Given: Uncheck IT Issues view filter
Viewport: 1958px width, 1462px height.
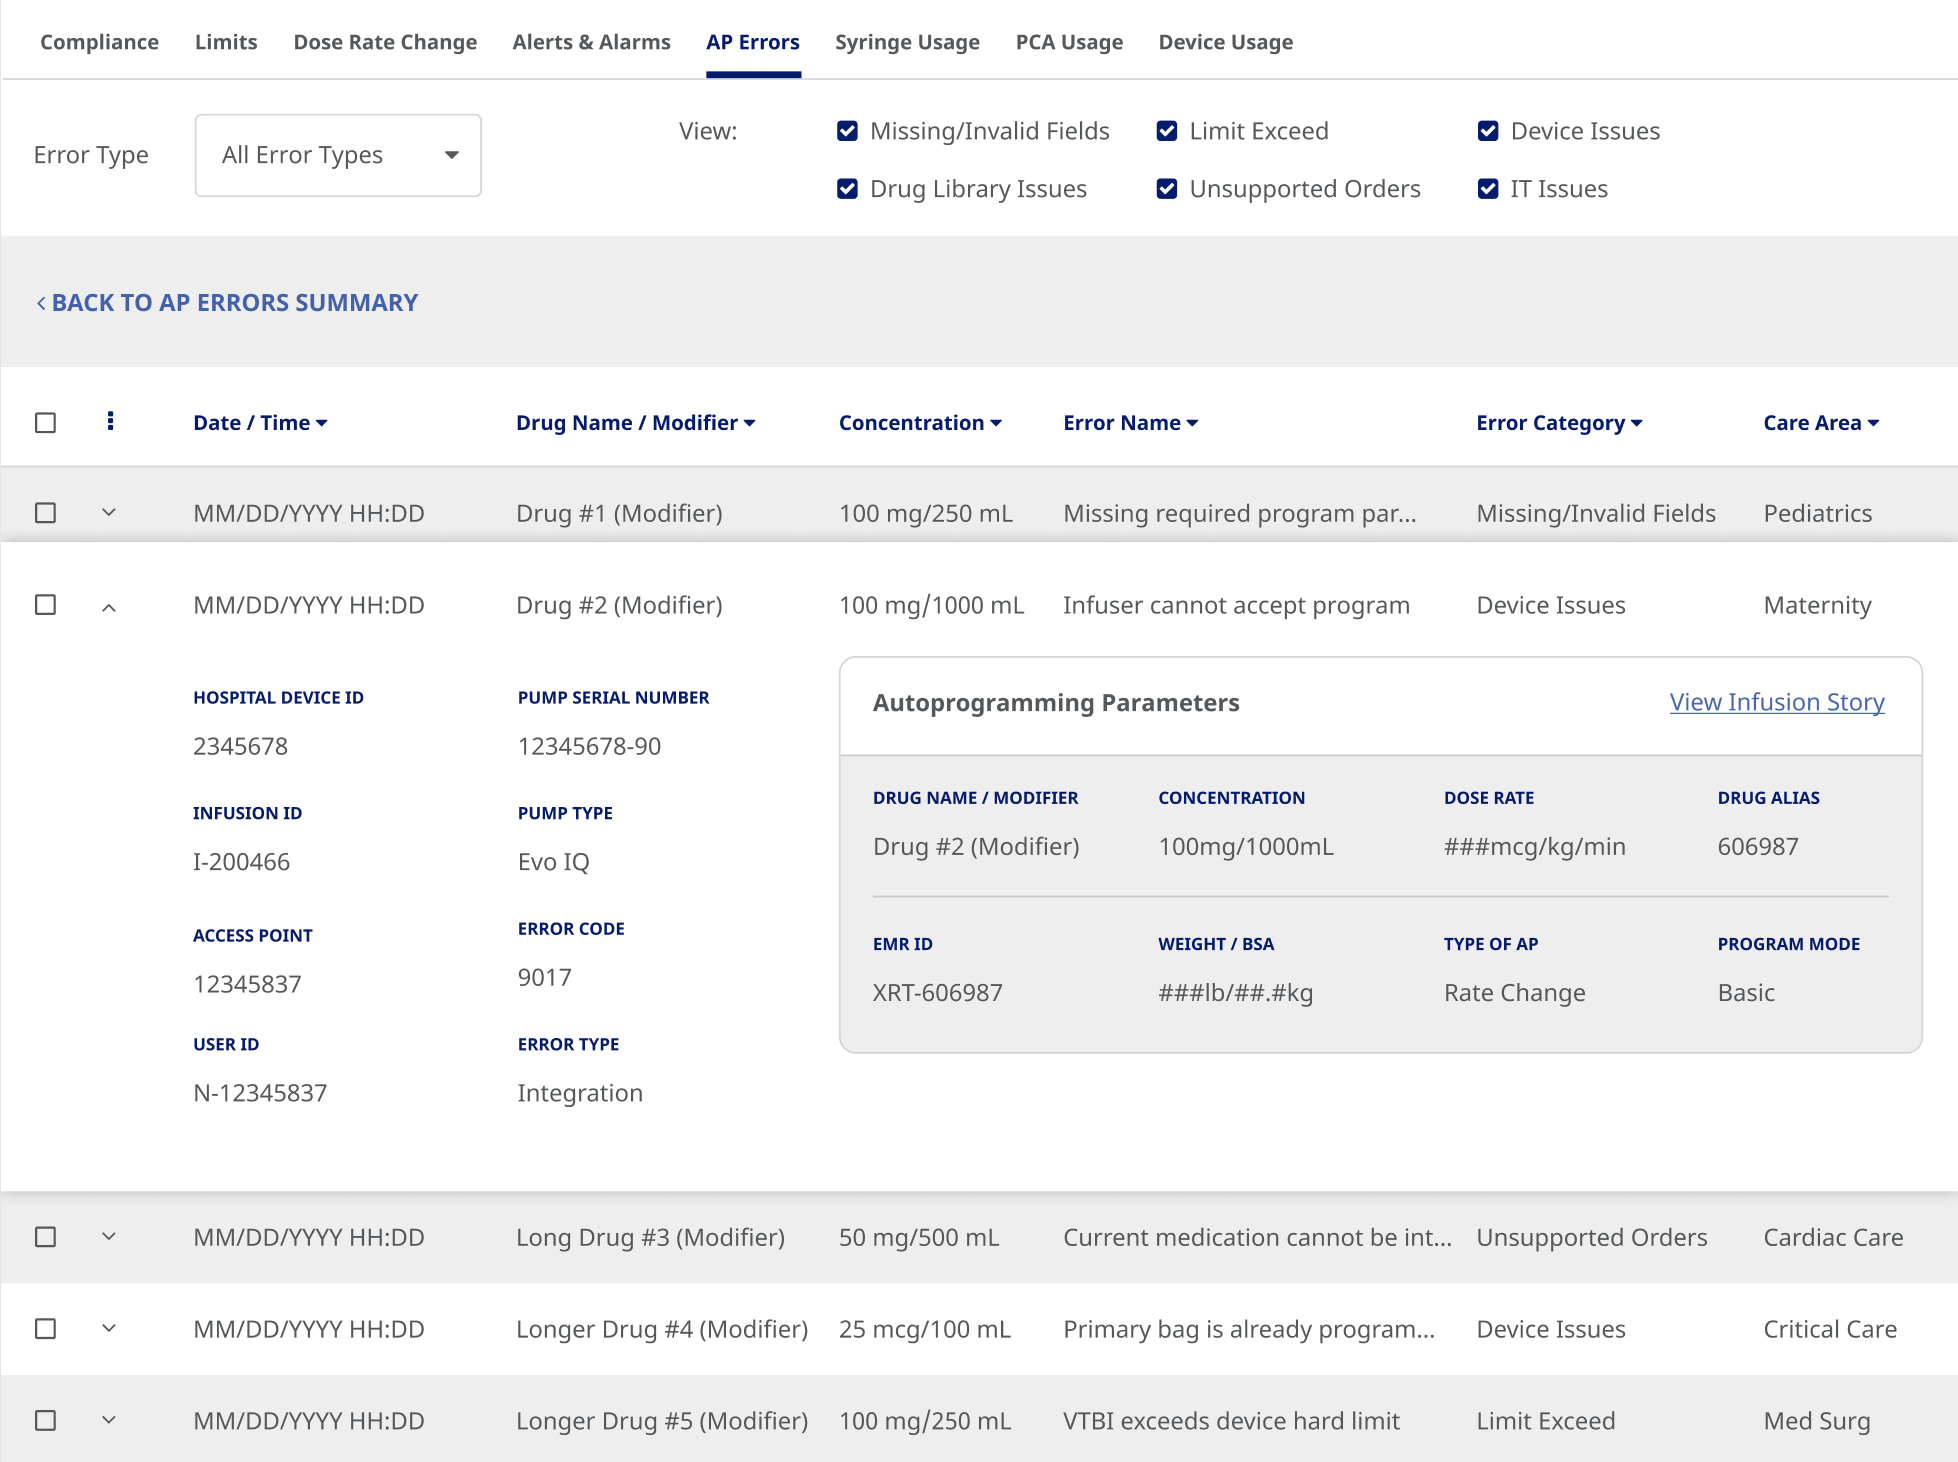Looking at the screenshot, I should [x=1488, y=189].
